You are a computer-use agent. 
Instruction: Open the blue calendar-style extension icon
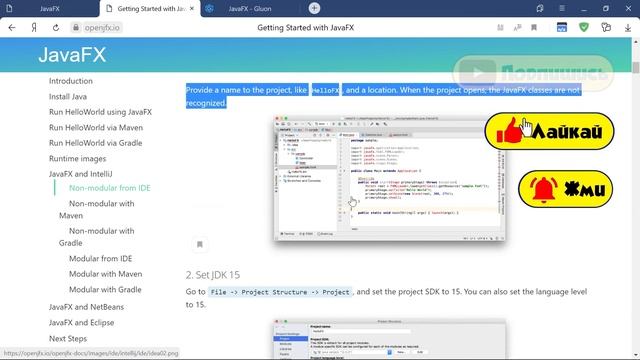click(x=562, y=27)
